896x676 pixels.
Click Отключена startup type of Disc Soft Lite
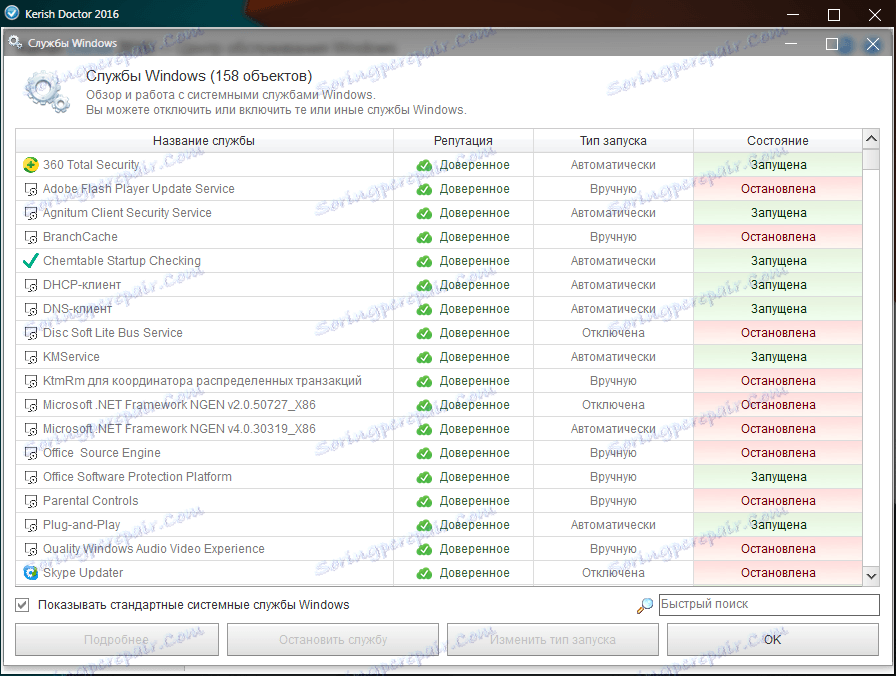[x=613, y=333]
